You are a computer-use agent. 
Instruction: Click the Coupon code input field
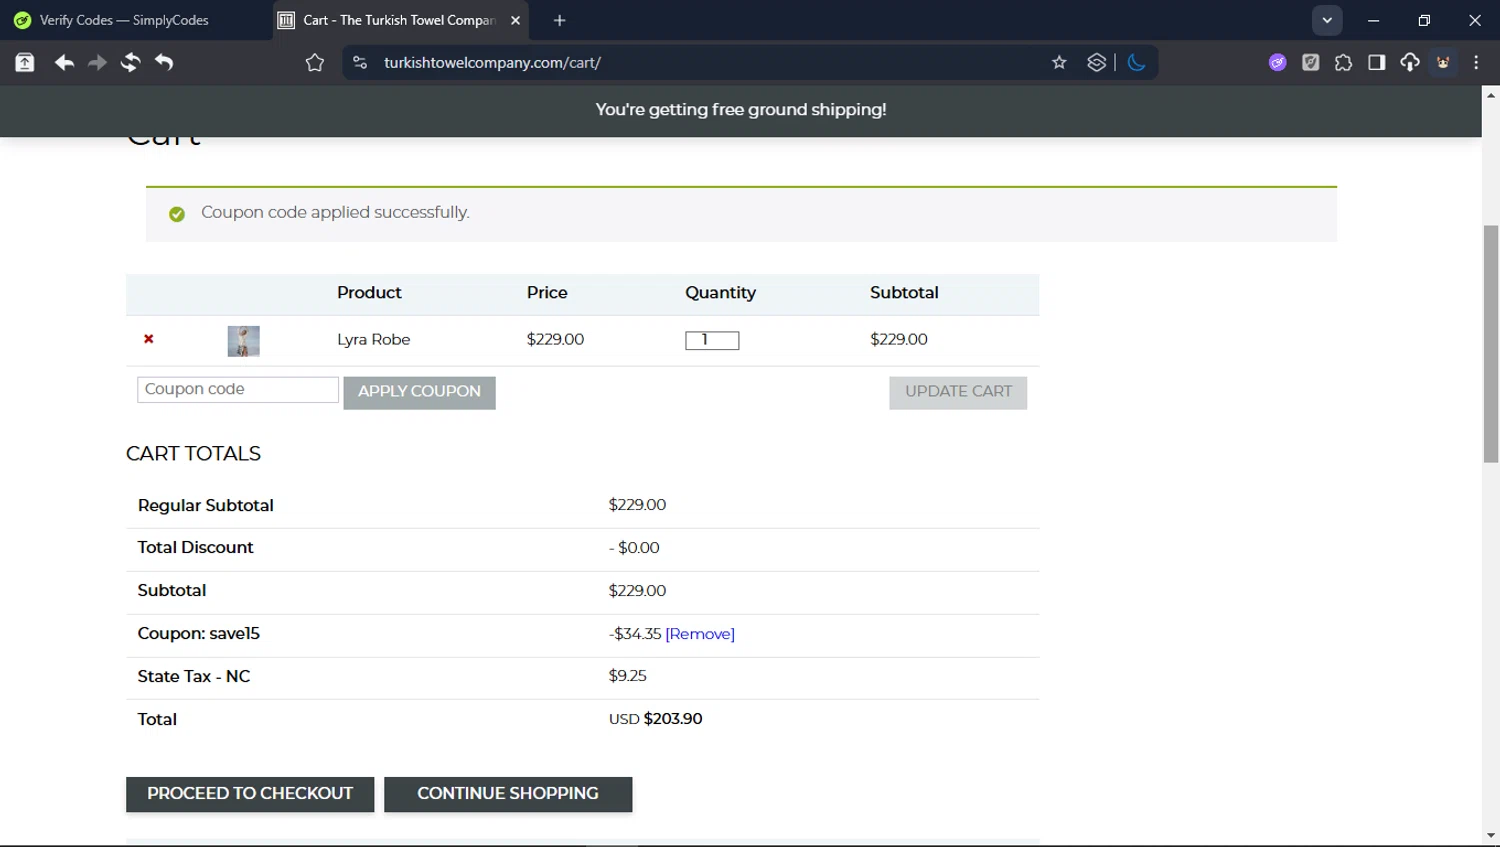coord(238,389)
